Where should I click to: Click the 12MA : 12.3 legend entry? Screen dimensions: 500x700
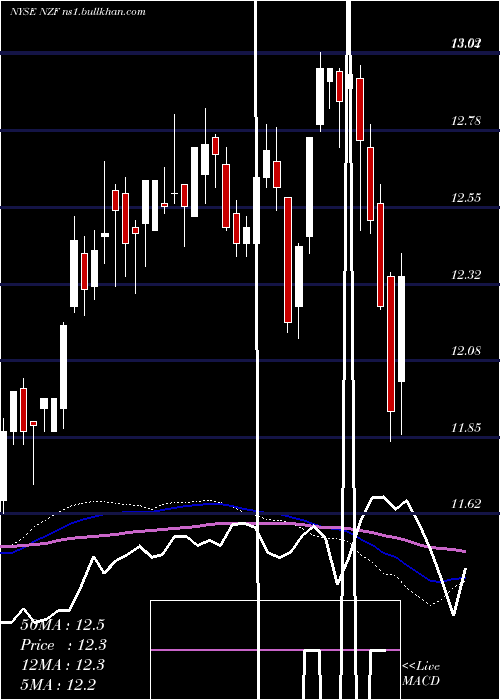click(63, 665)
